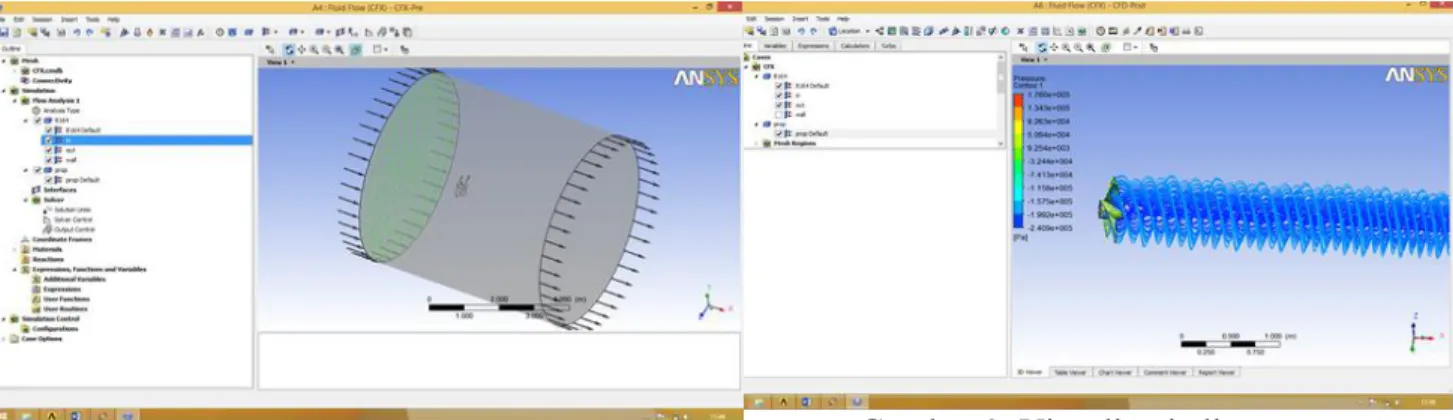Click the selection arrow icon in CFX-Pre viewer toolbar
The image size is (1453, 420).
tap(270, 50)
